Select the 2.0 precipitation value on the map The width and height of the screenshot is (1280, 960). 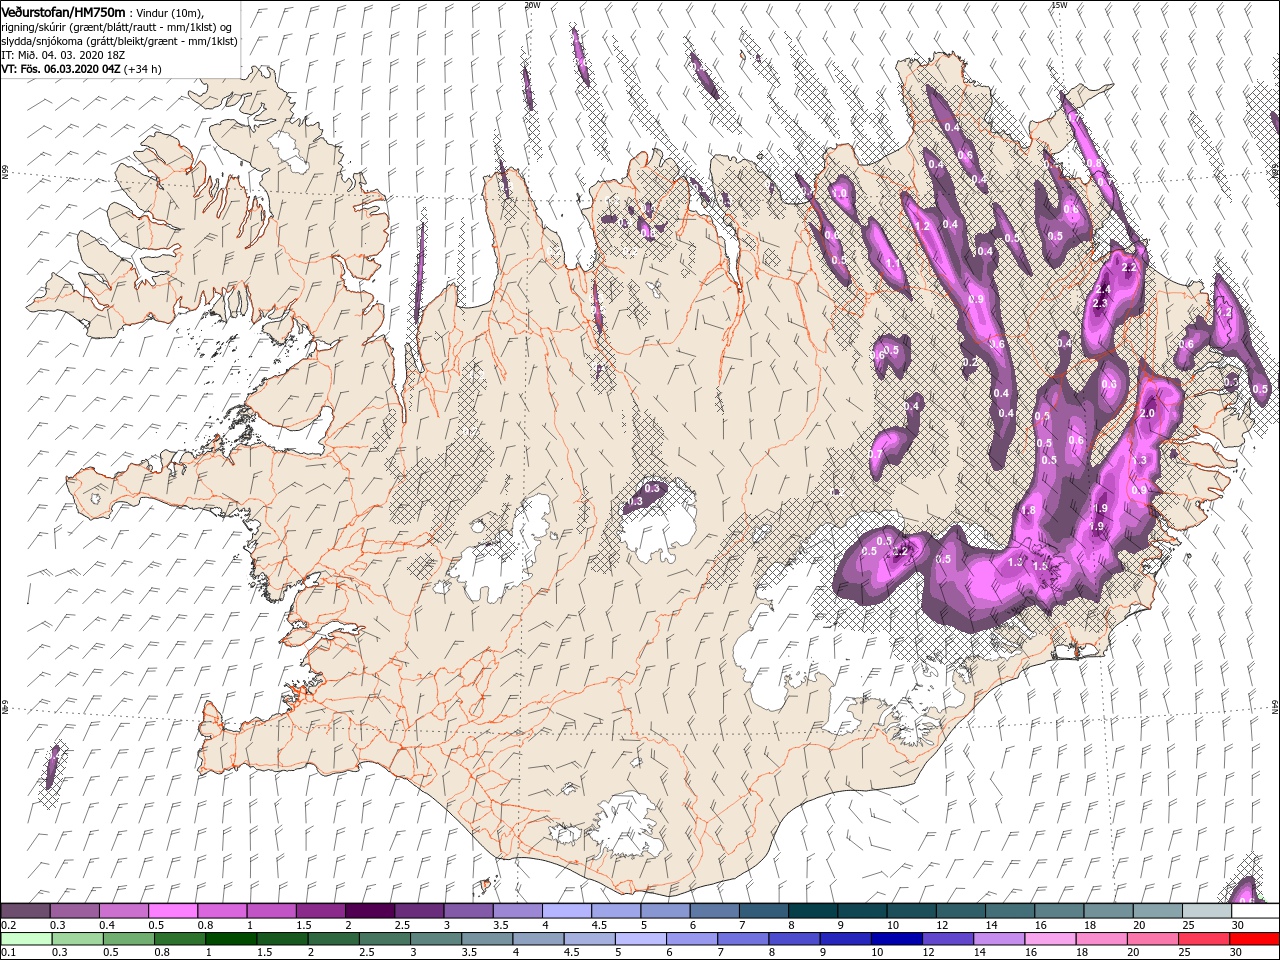[1147, 413]
